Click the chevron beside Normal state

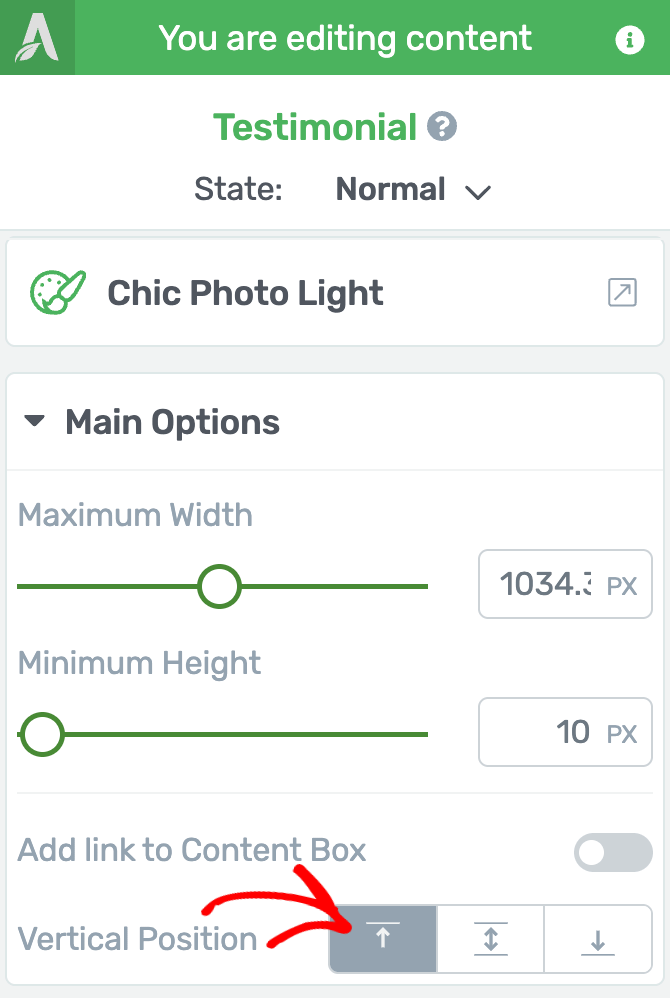click(x=478, y=192)
